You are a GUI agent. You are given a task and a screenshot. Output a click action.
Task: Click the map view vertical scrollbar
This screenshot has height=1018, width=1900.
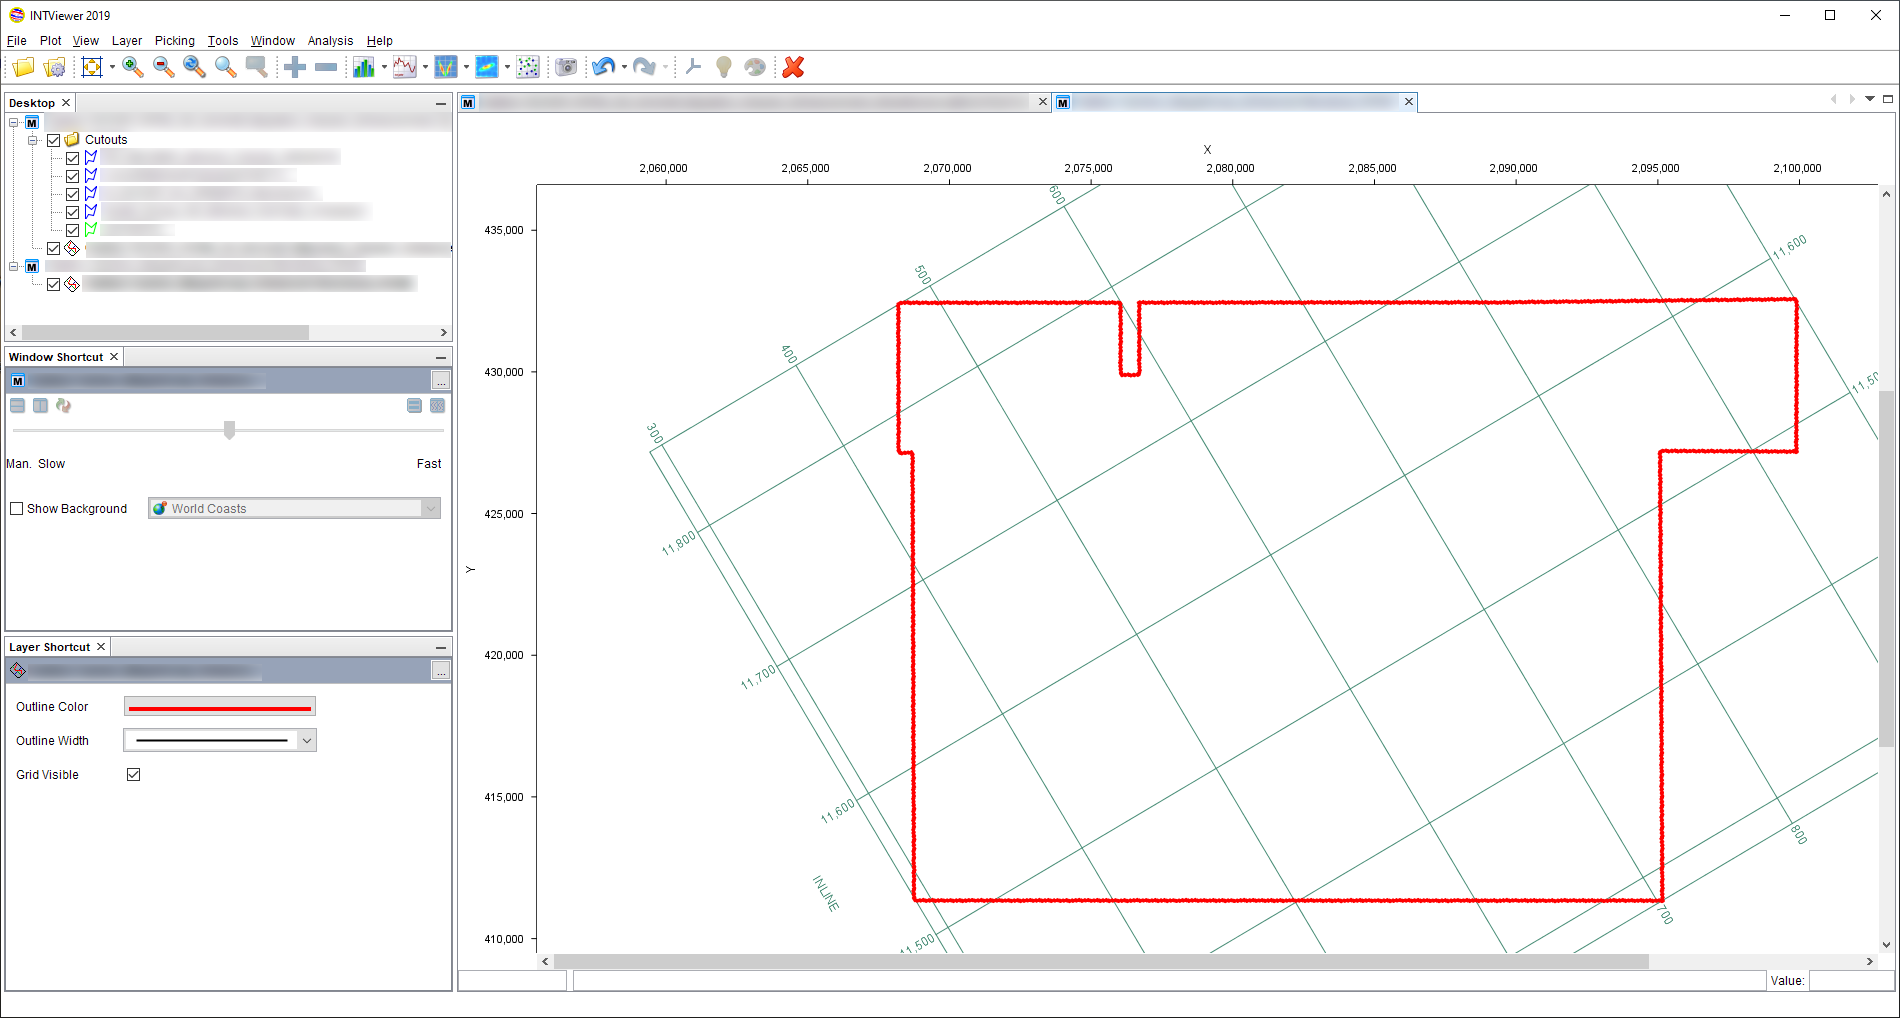[x=1886, y=568]
